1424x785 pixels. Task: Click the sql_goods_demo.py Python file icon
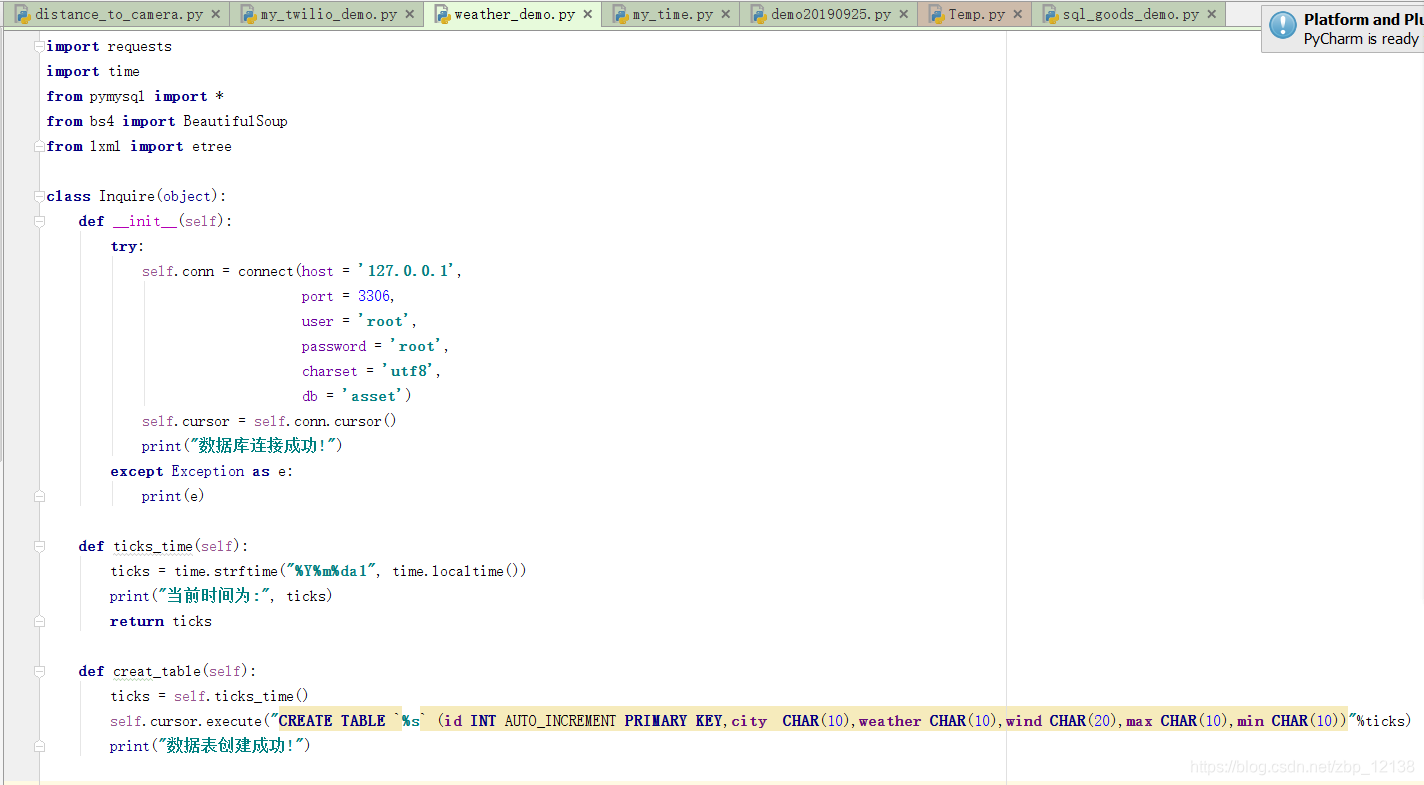pyautogui.click(x=1051, y=14)
